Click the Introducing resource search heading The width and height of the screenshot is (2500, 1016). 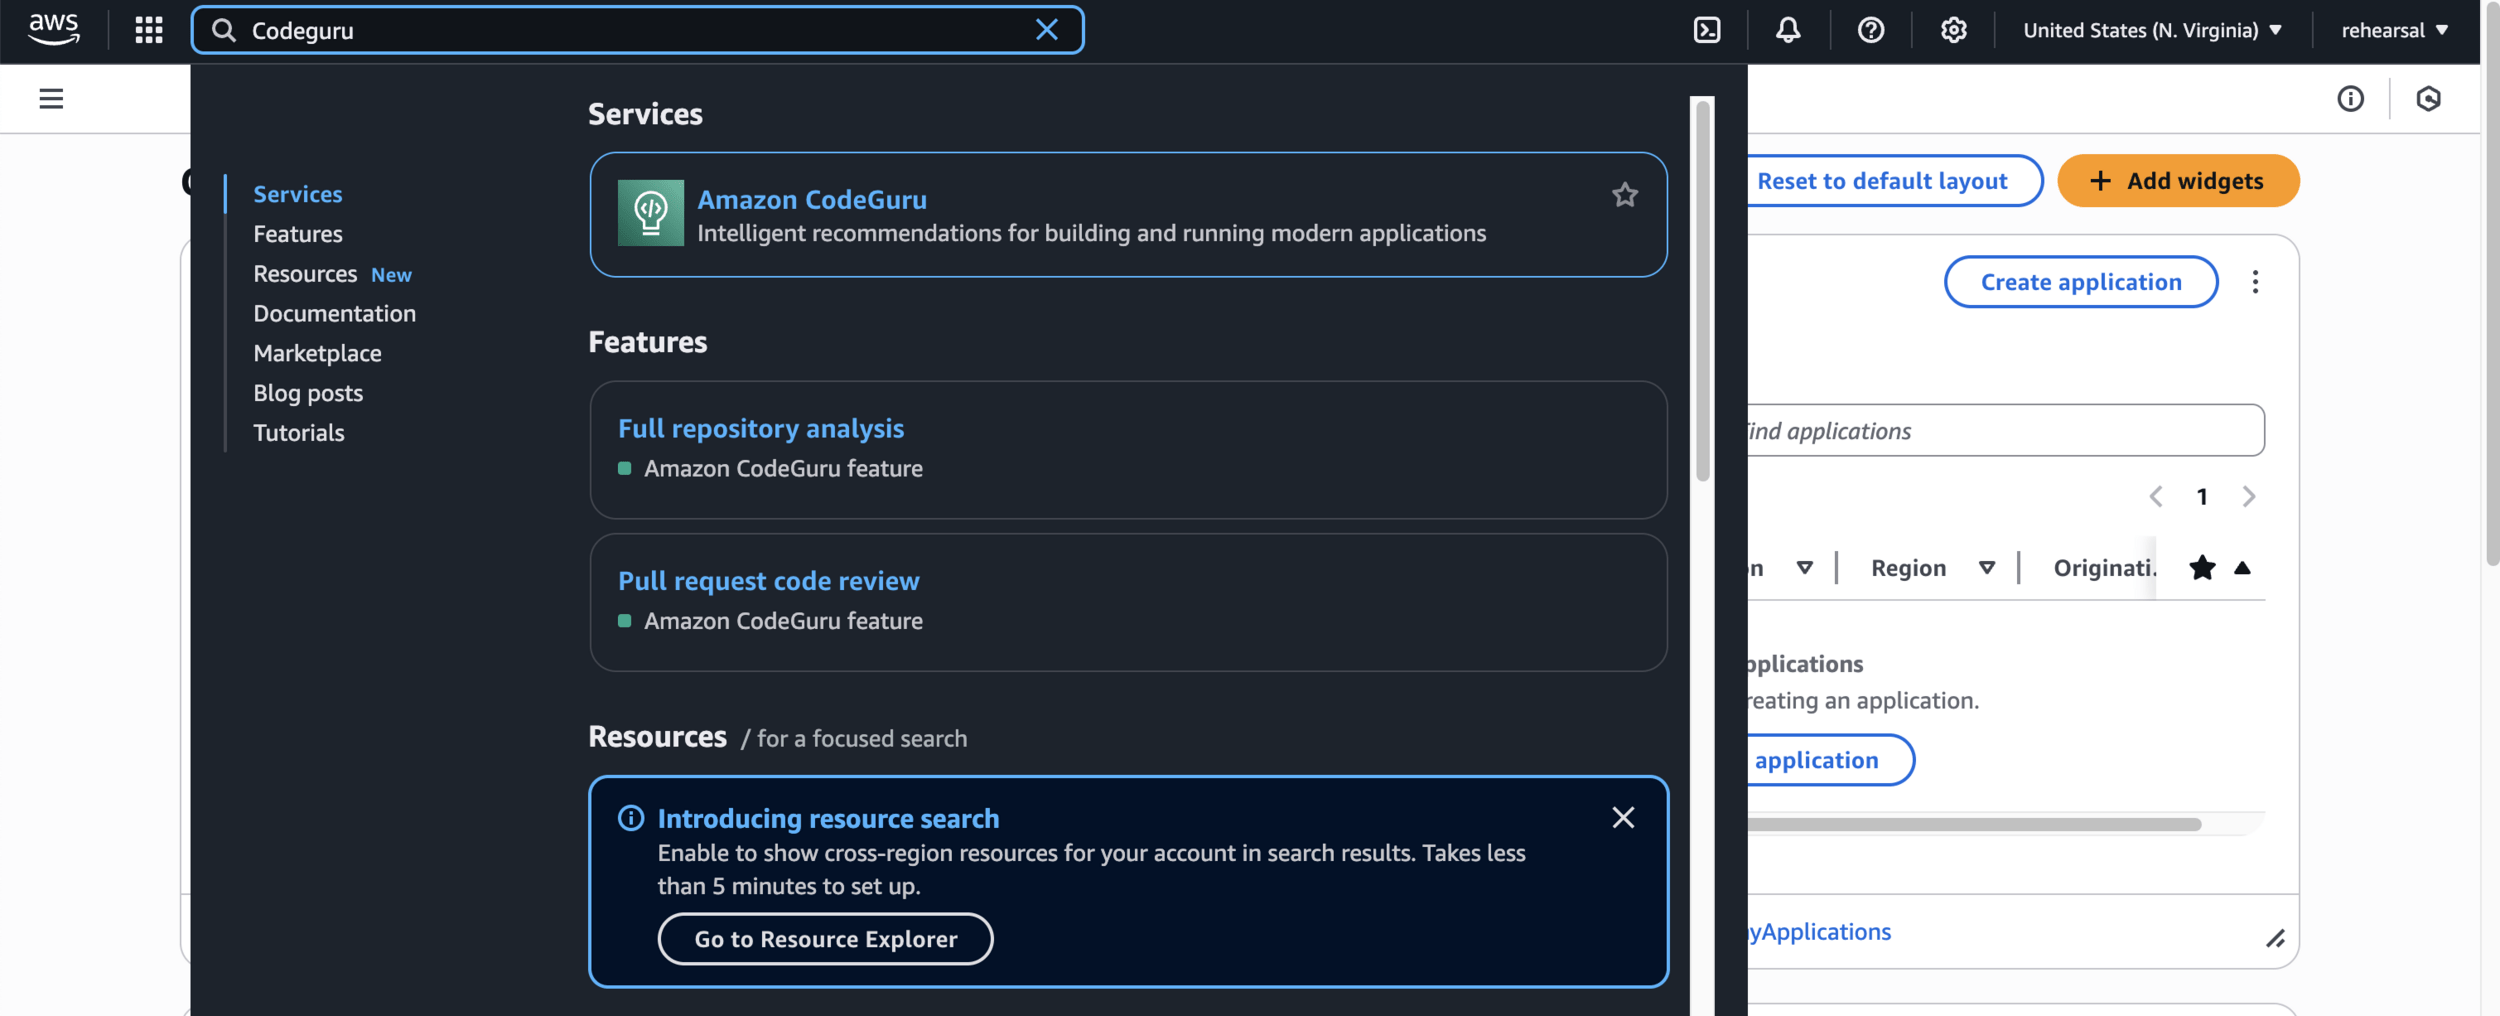click(827, 819)
